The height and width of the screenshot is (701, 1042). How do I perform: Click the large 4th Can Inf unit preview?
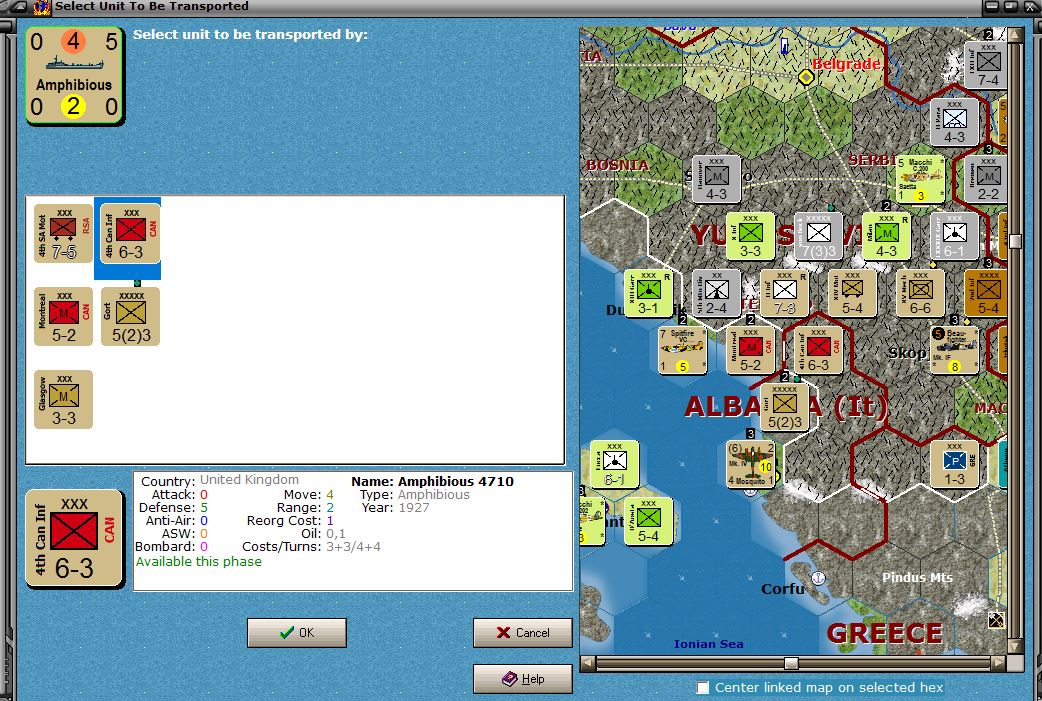tap(74, 539)
